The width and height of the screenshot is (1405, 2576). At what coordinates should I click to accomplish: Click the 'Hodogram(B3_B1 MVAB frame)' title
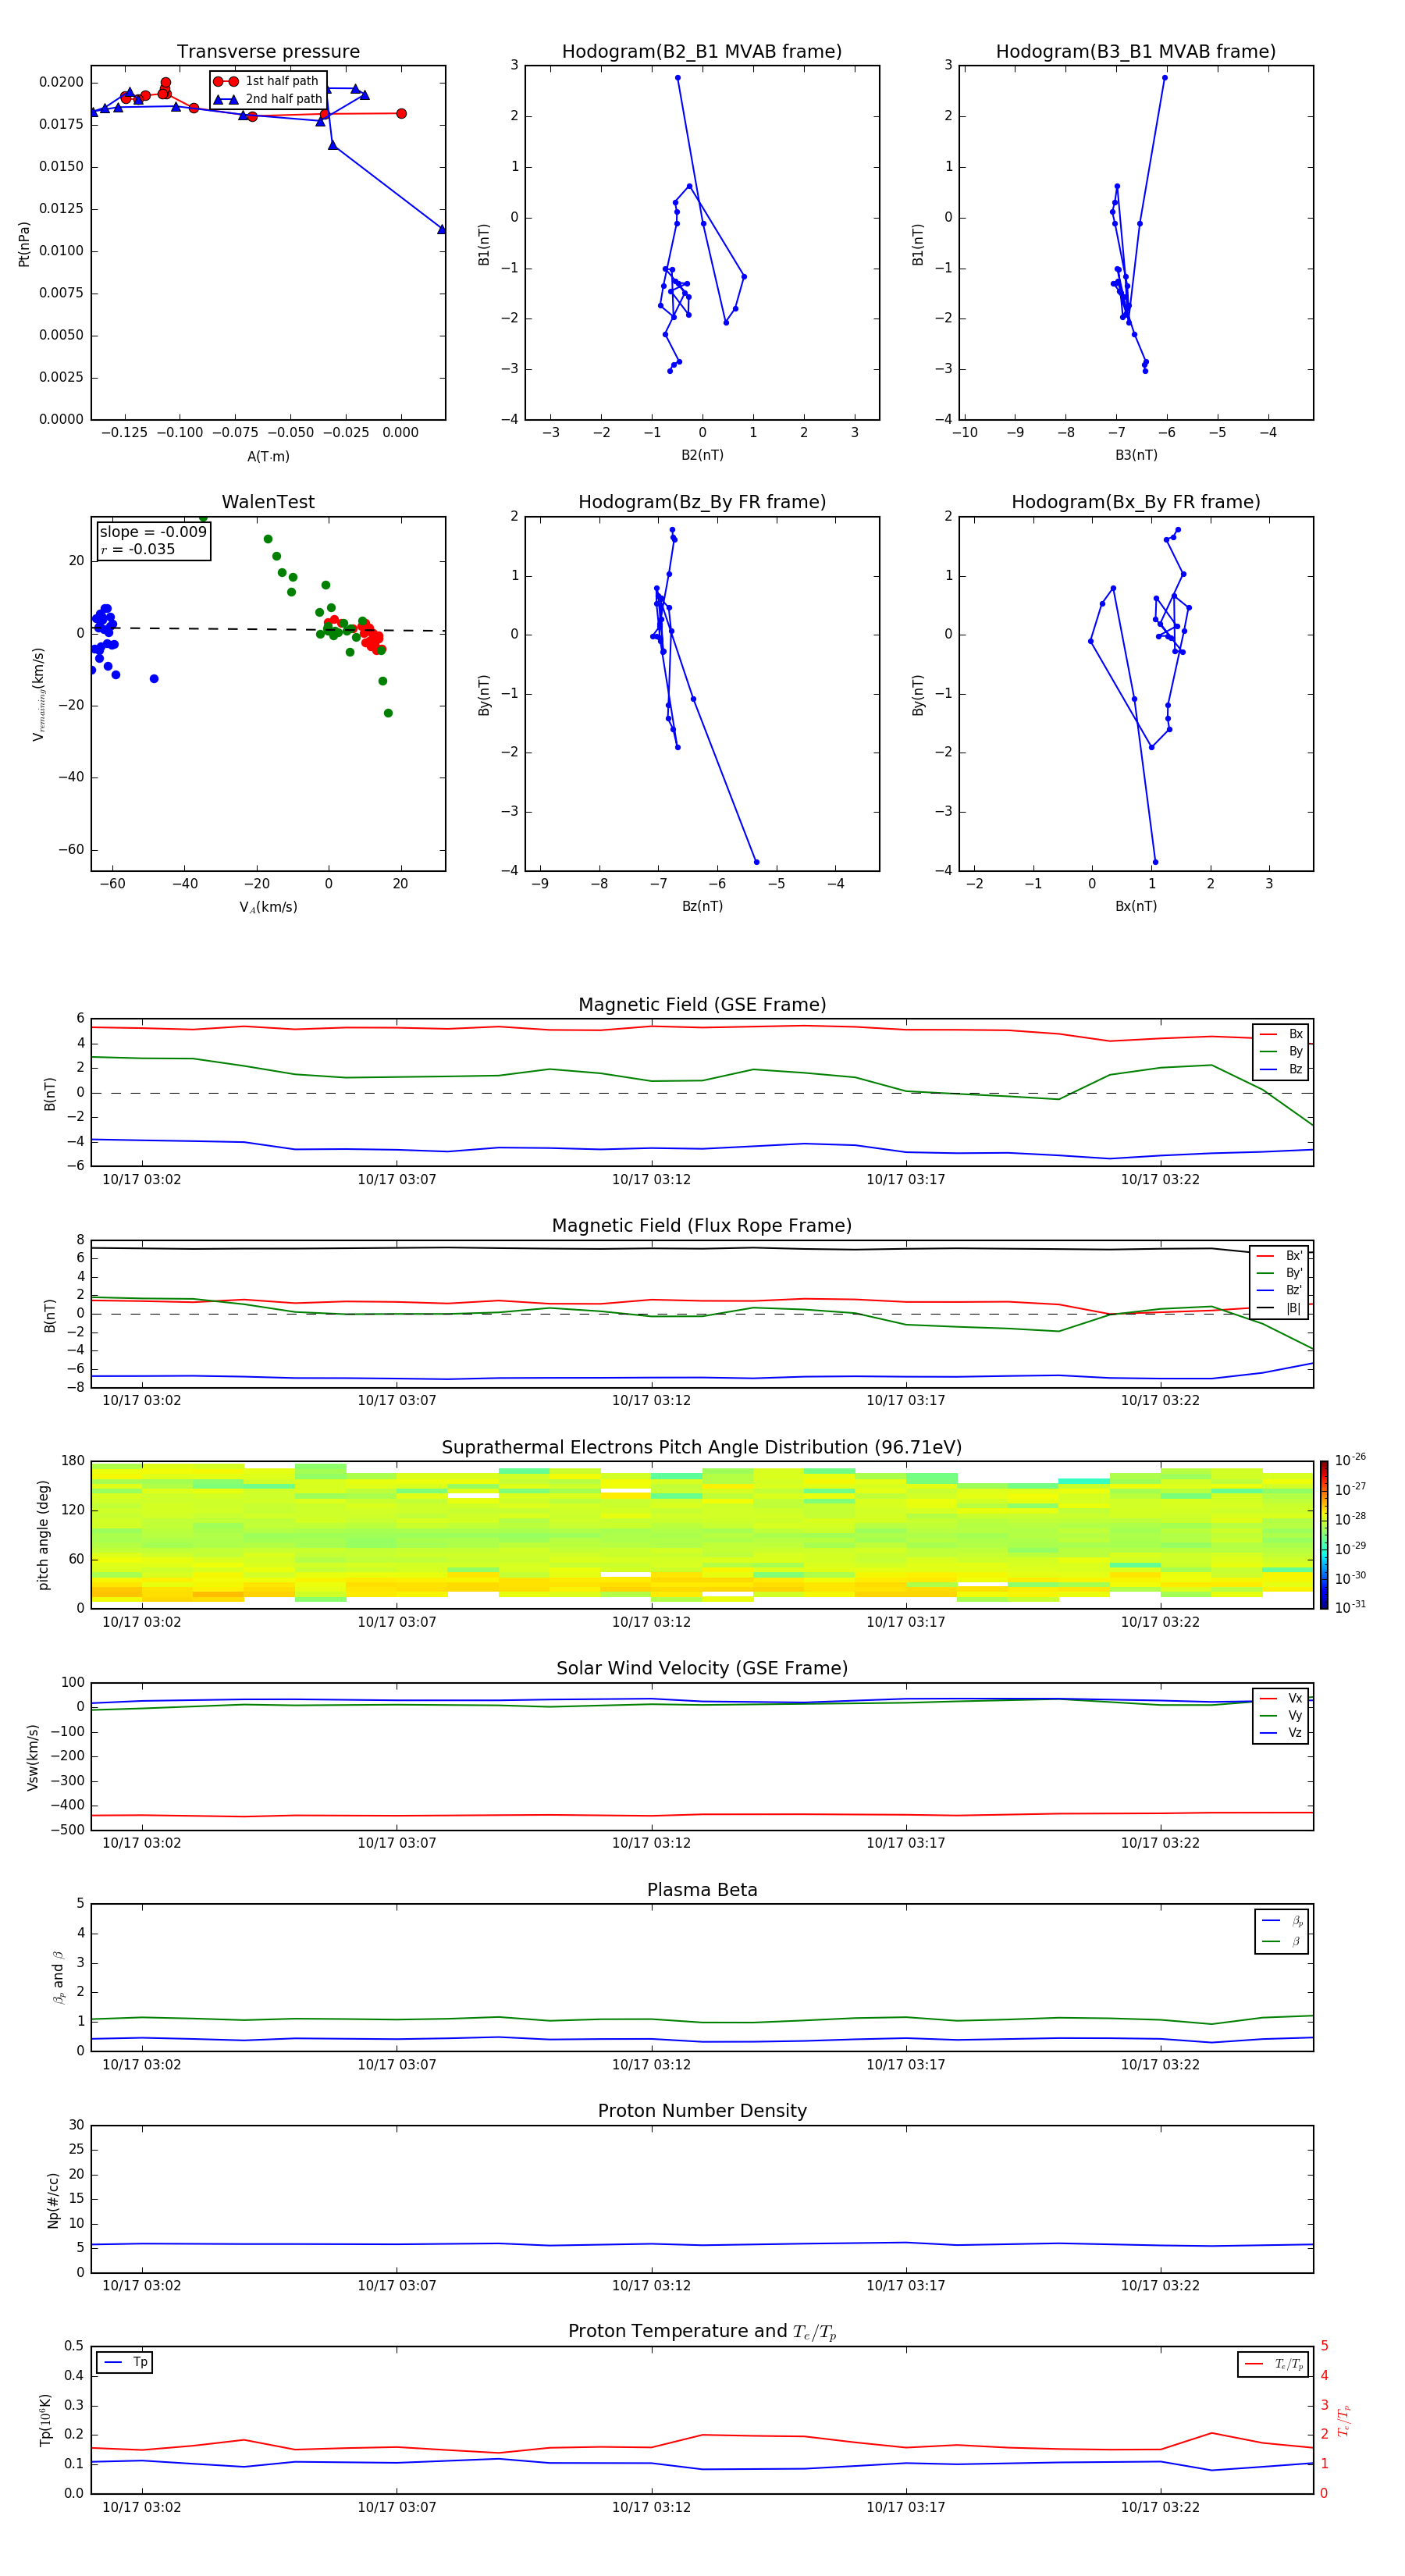tap(1136, 52)
